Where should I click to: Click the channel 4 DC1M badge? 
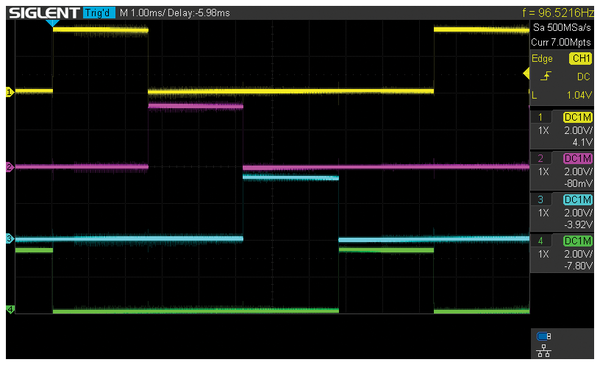tap(577, 241)
